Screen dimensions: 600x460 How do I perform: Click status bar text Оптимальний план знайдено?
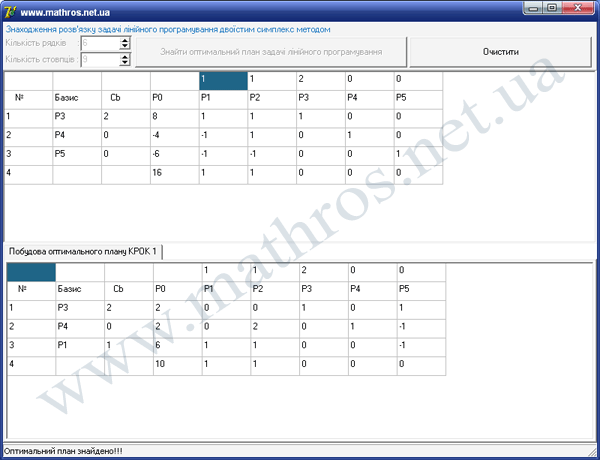click(x=63, y=451)
